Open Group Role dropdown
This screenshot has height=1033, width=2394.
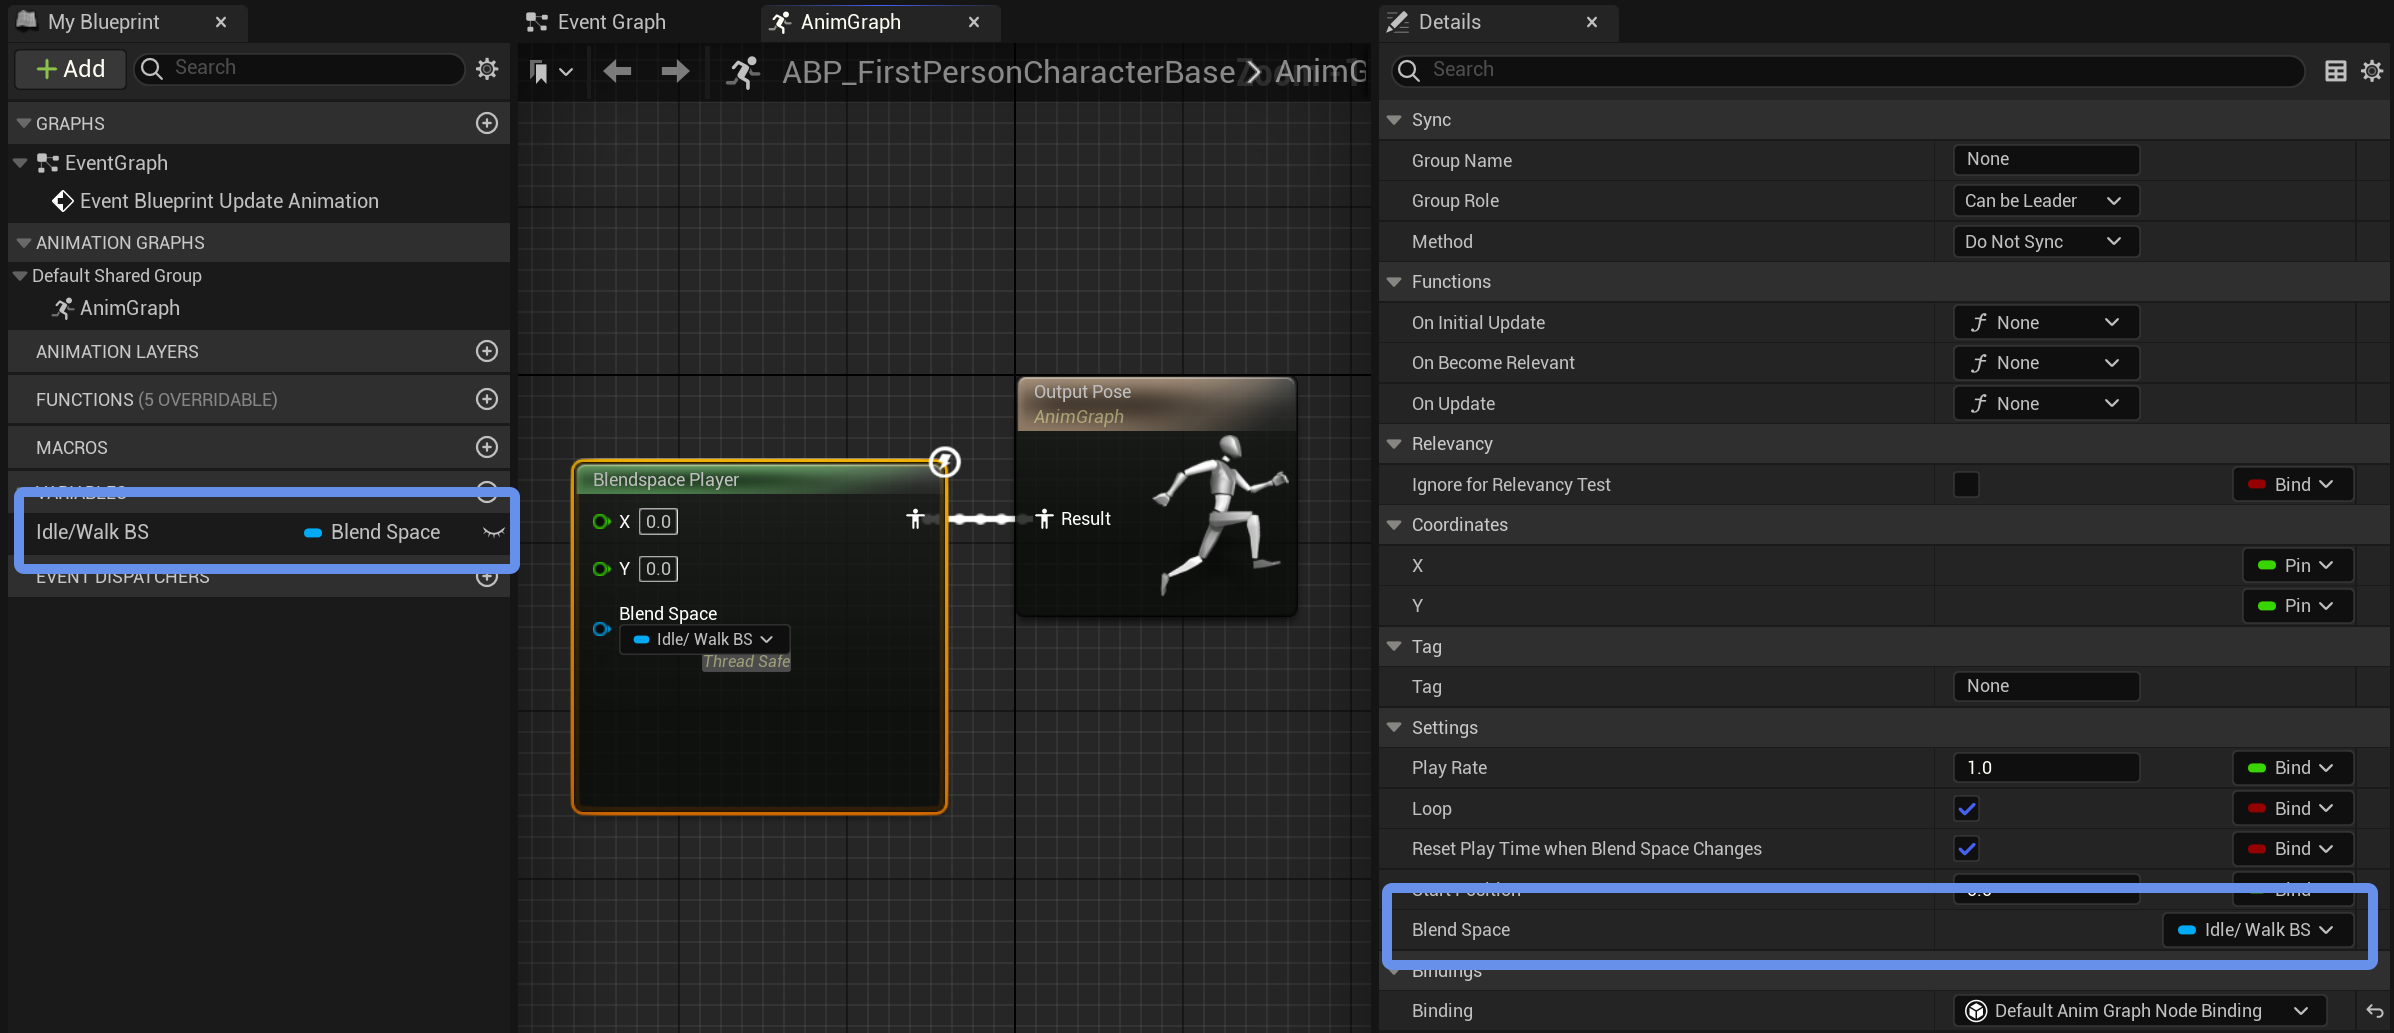coord(2046,201)
